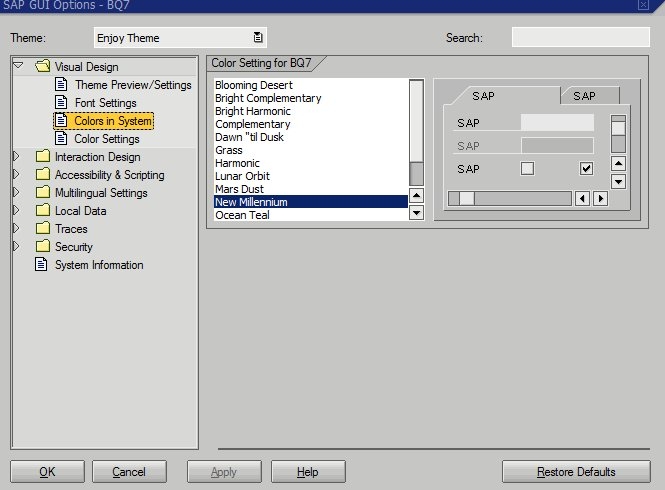Viewport: 665px width, 490px height.
Task: Select Grass color scheme
Action: coord(311,150)
